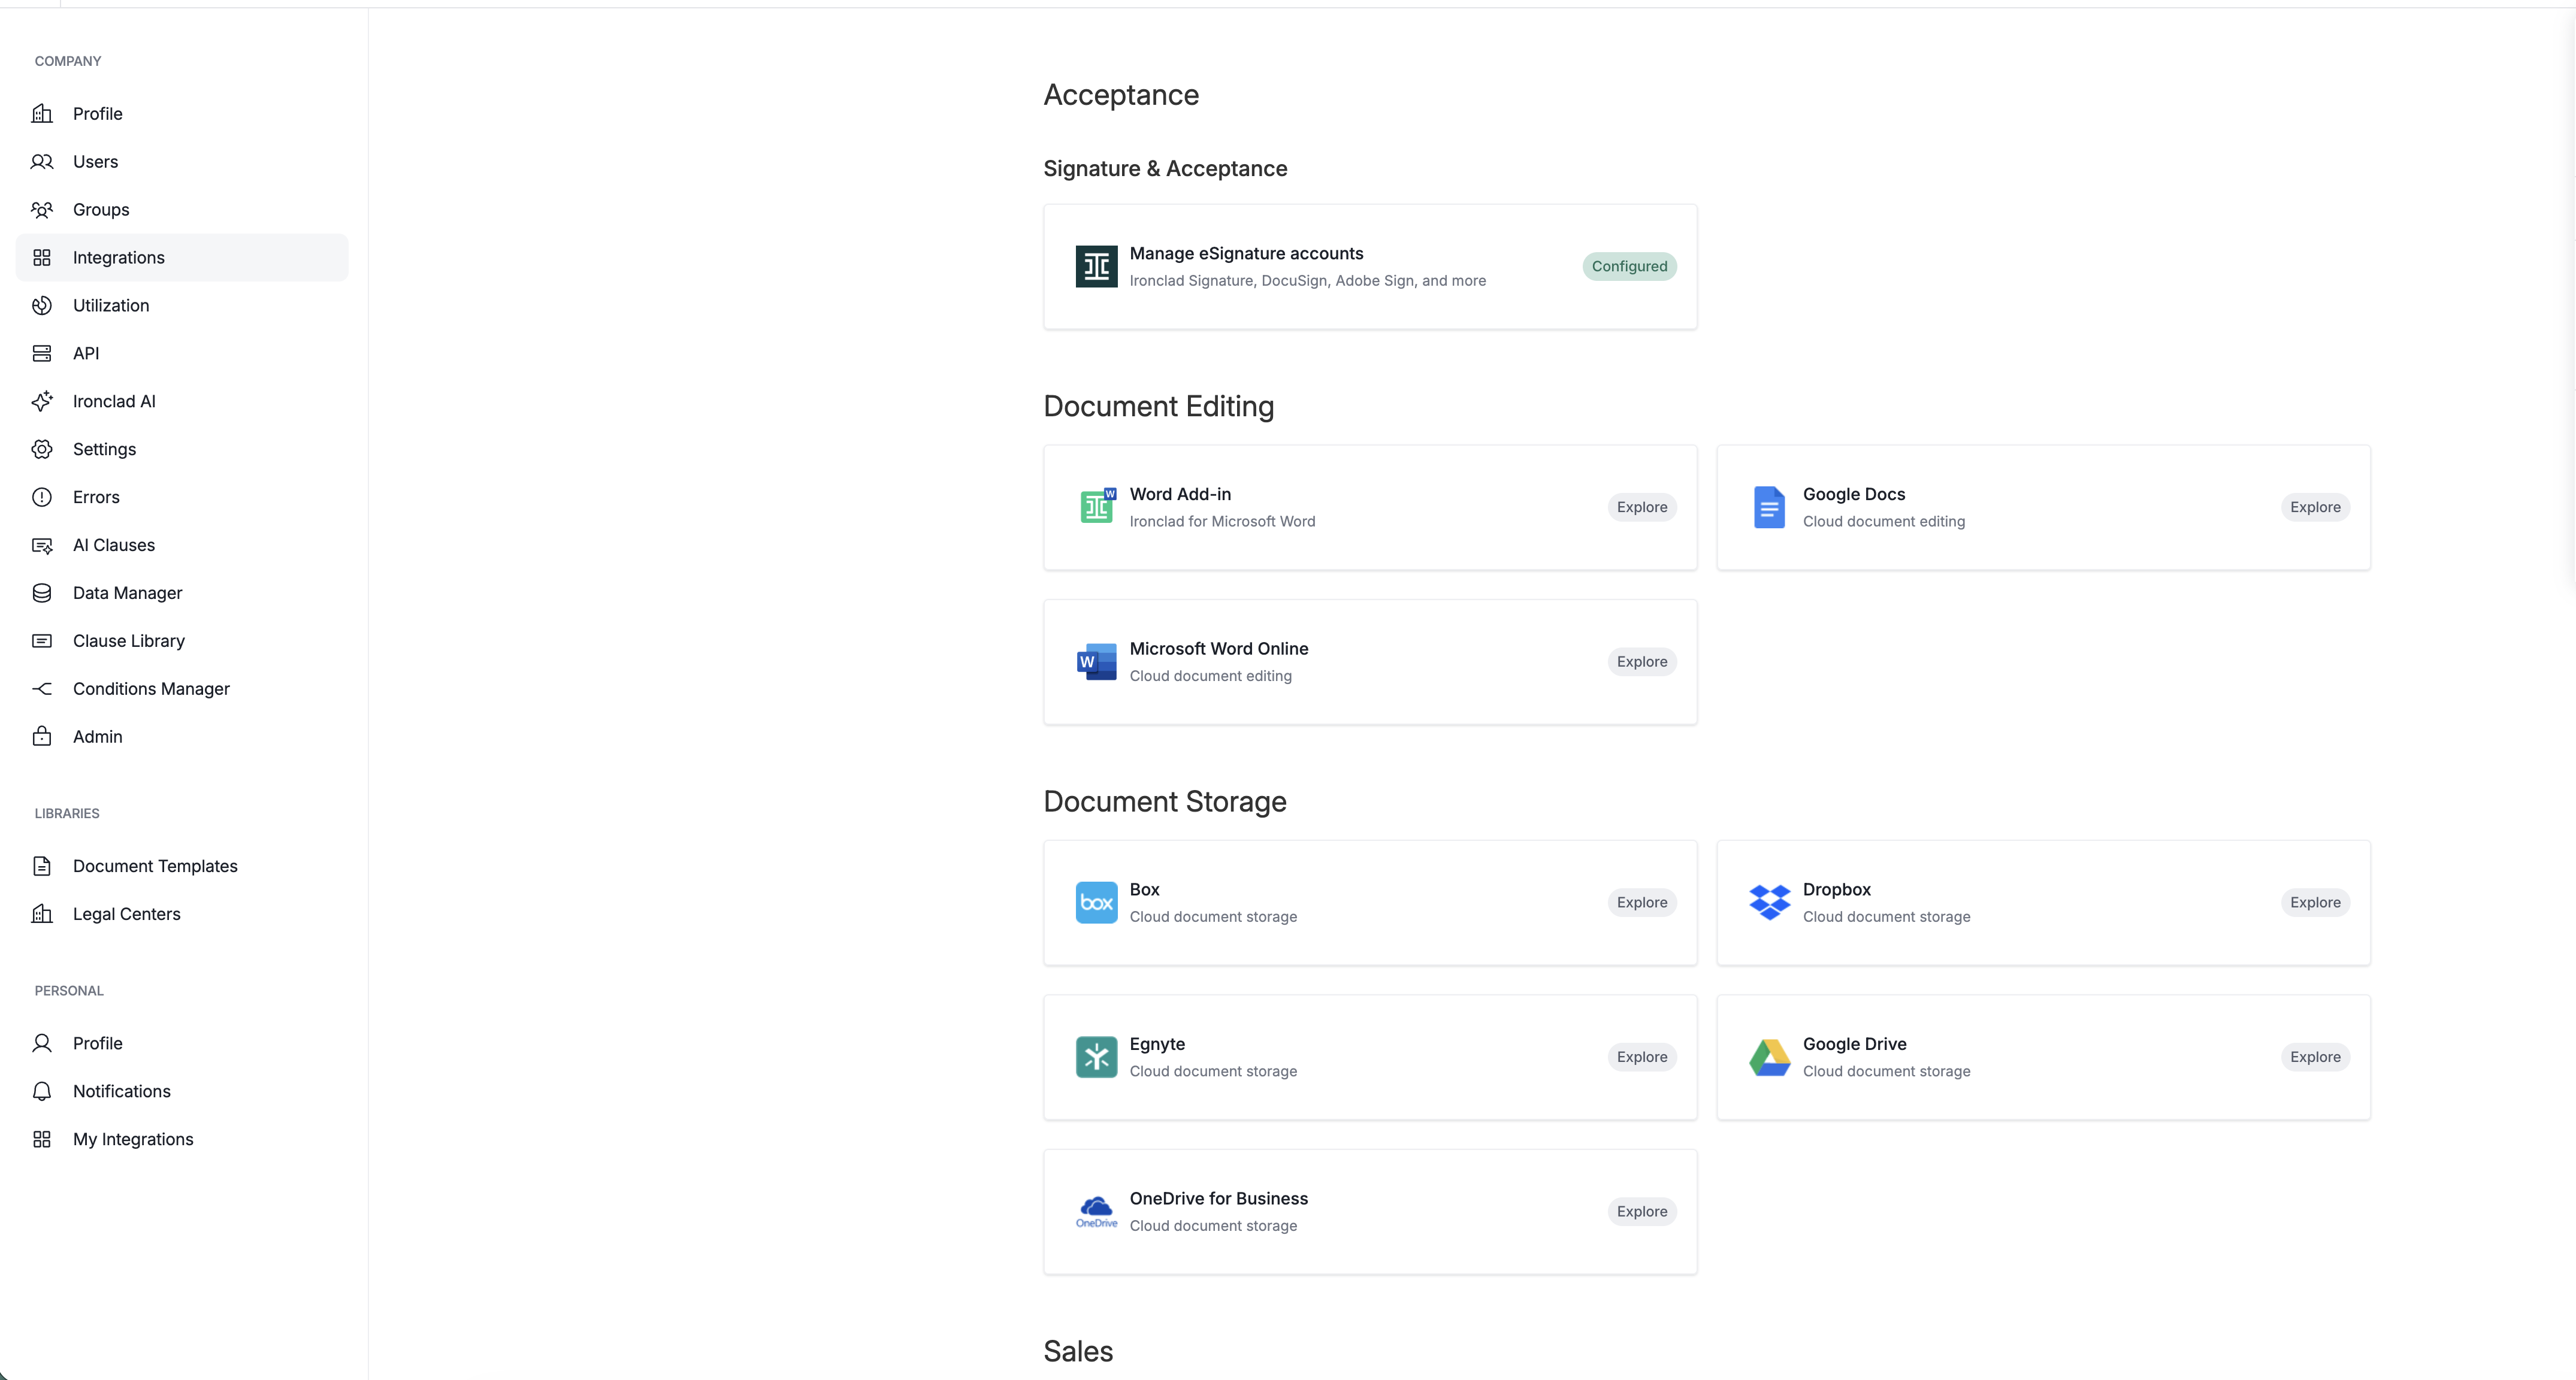This screenshot has height=1380, width=2576.
Task: Click the Google Docs logo icon
Action: [1769, 507]
